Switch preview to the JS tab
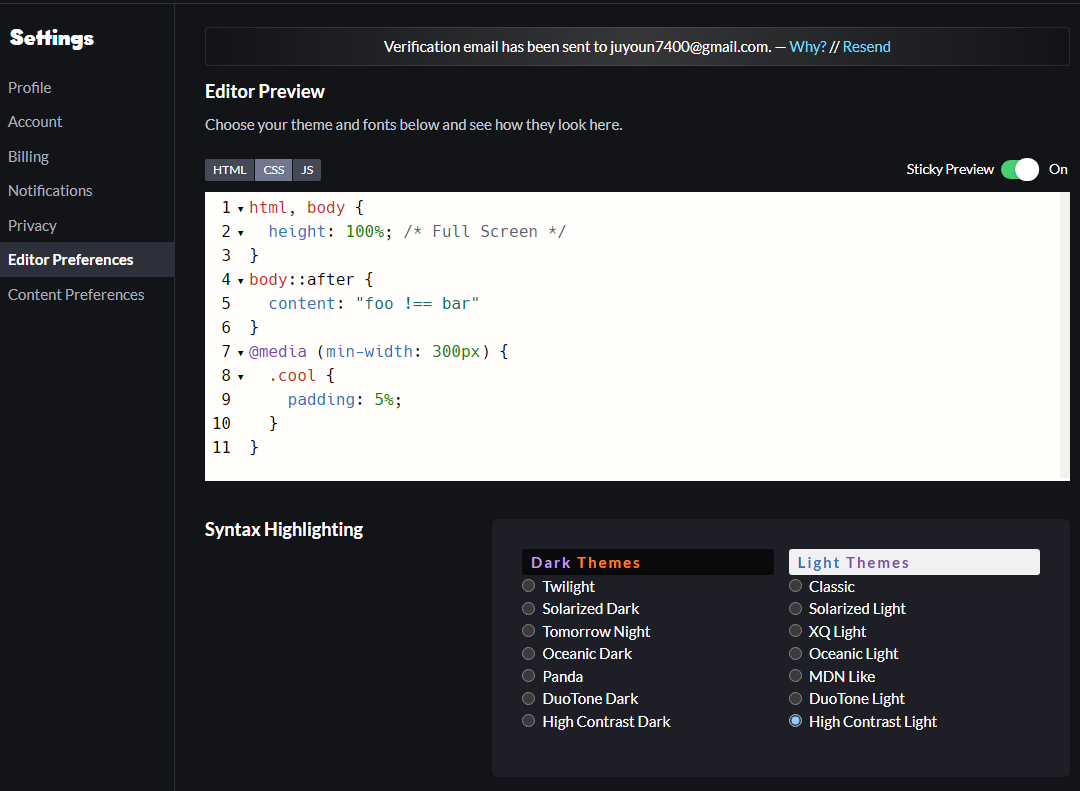This screenshot has width=1080, height=791. [307, 170]
